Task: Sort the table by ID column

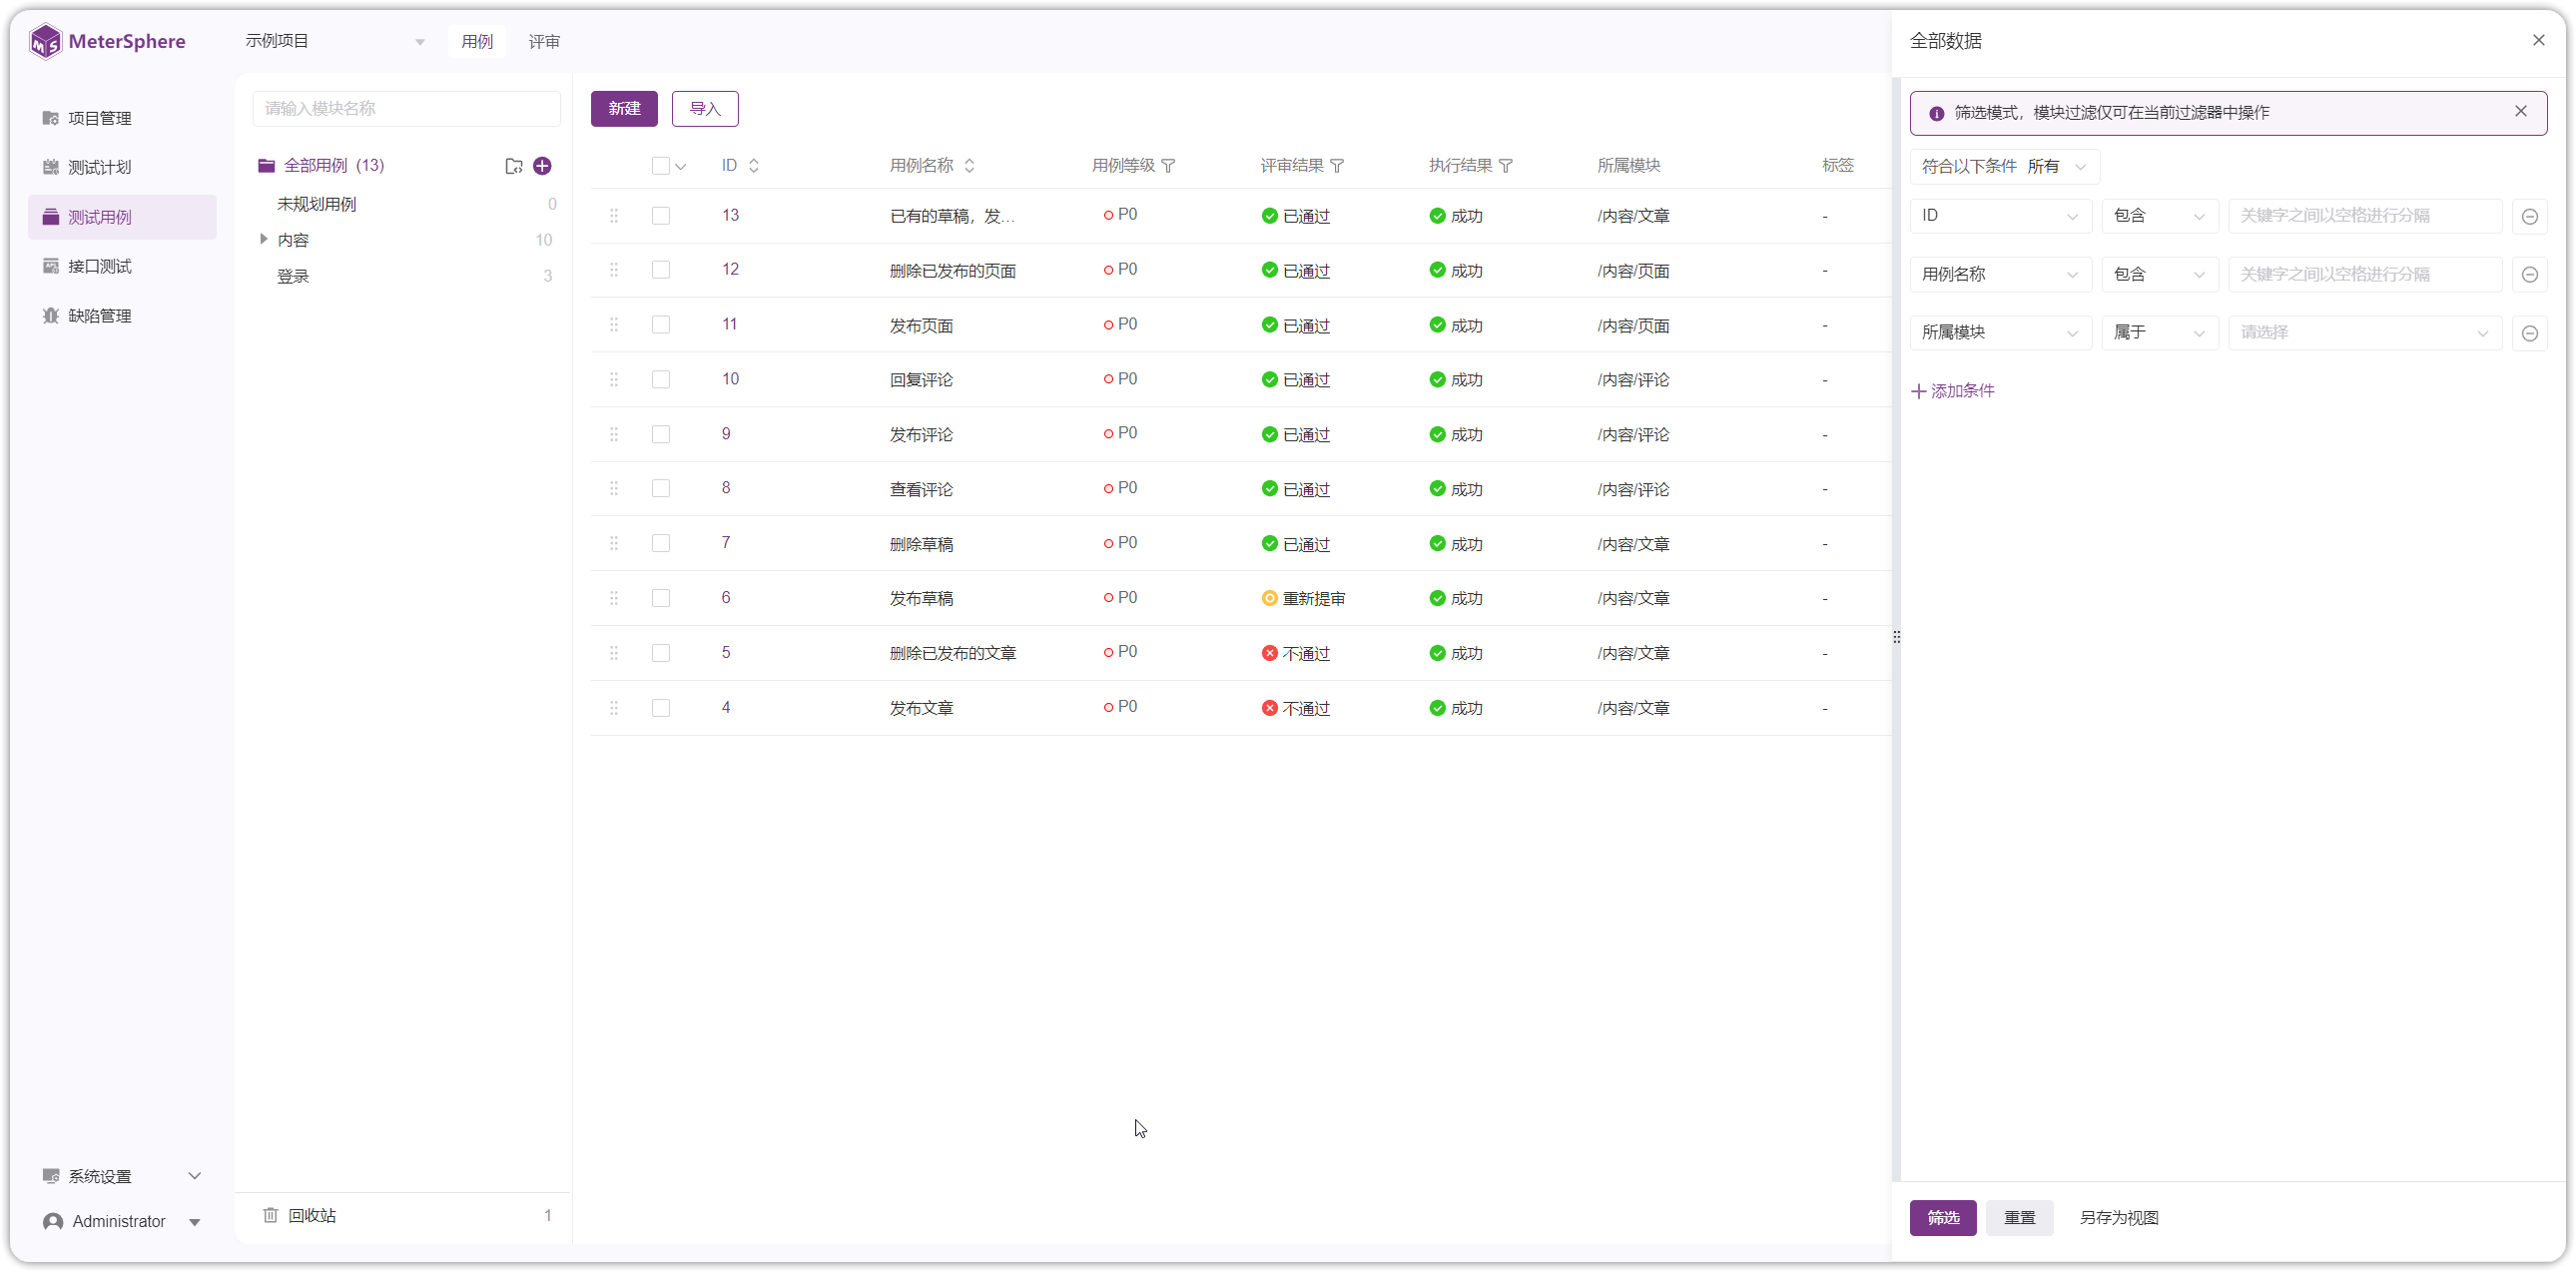Action: pos(754,166)
